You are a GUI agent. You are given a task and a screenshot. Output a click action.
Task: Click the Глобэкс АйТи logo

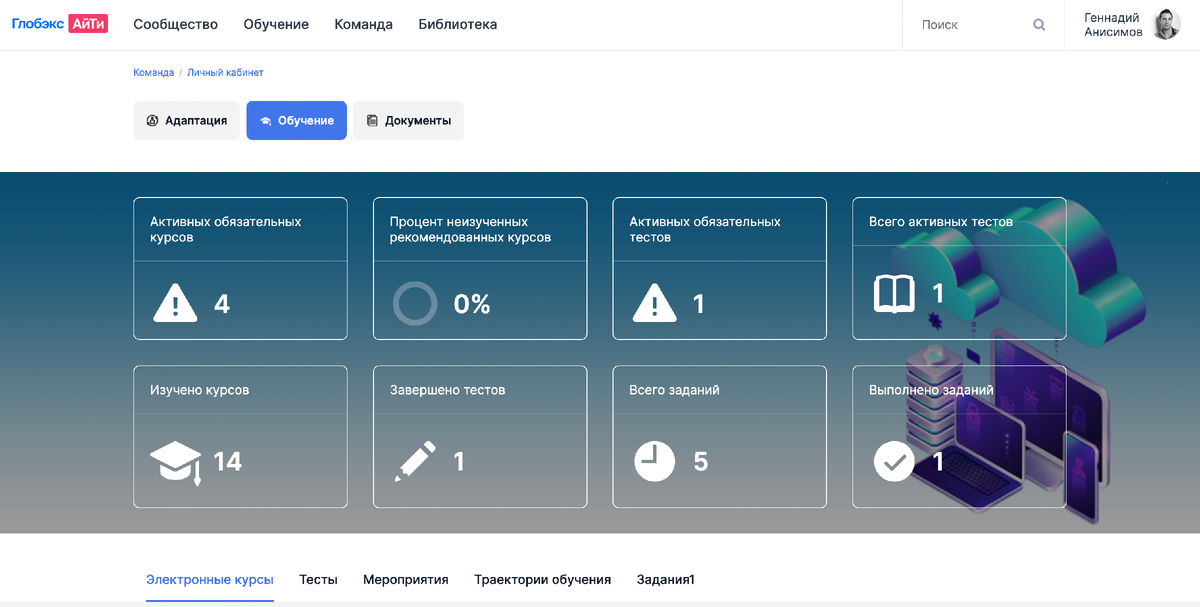(x=60, y=24)
